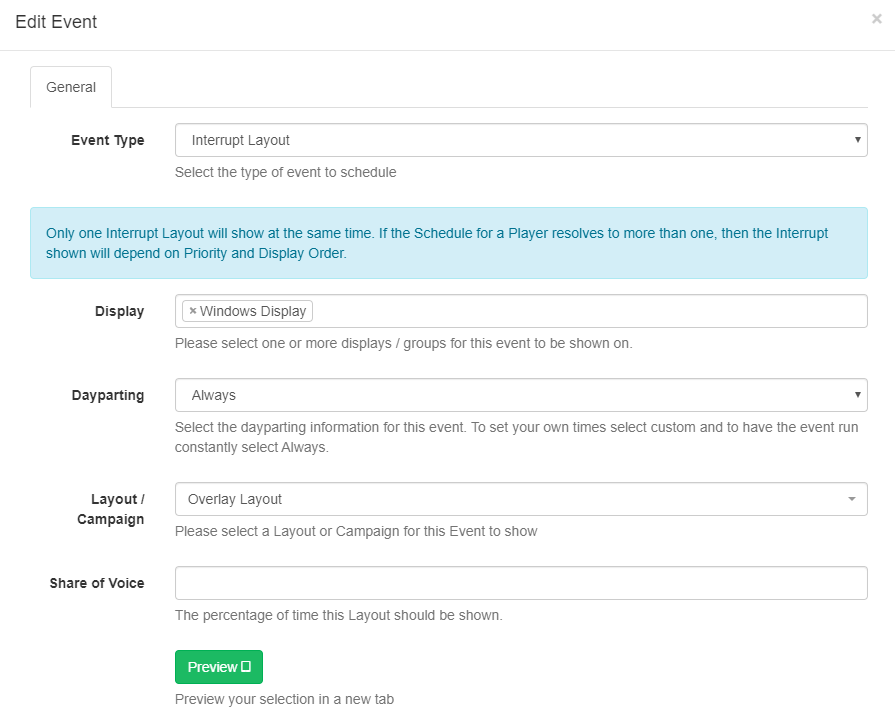
Task: Expand the Overlay Layout selection box
Action: [x=521, y=499]
